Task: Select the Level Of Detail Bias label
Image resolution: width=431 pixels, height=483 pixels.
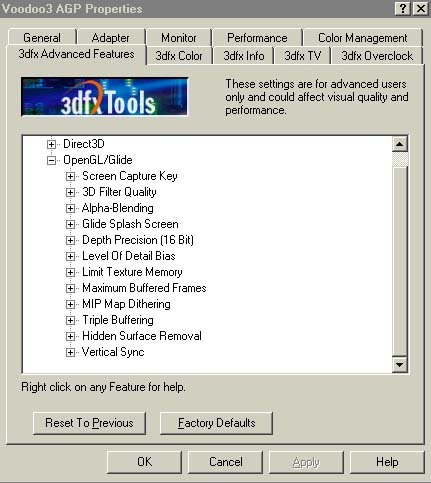Action: (129, 256)
